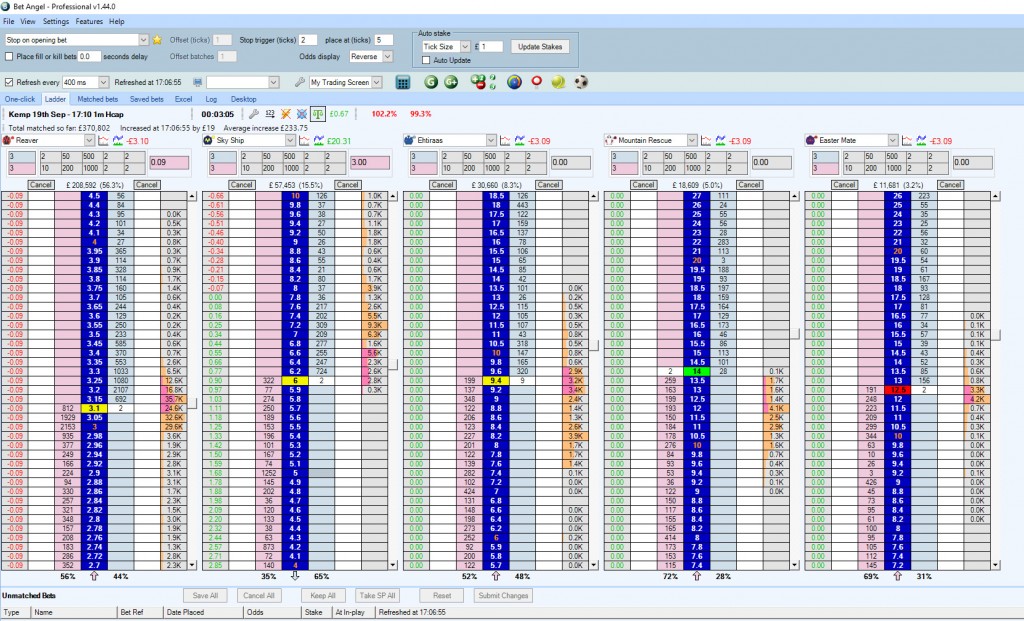Open Reaver's red price chart icon

click(103, 140)
